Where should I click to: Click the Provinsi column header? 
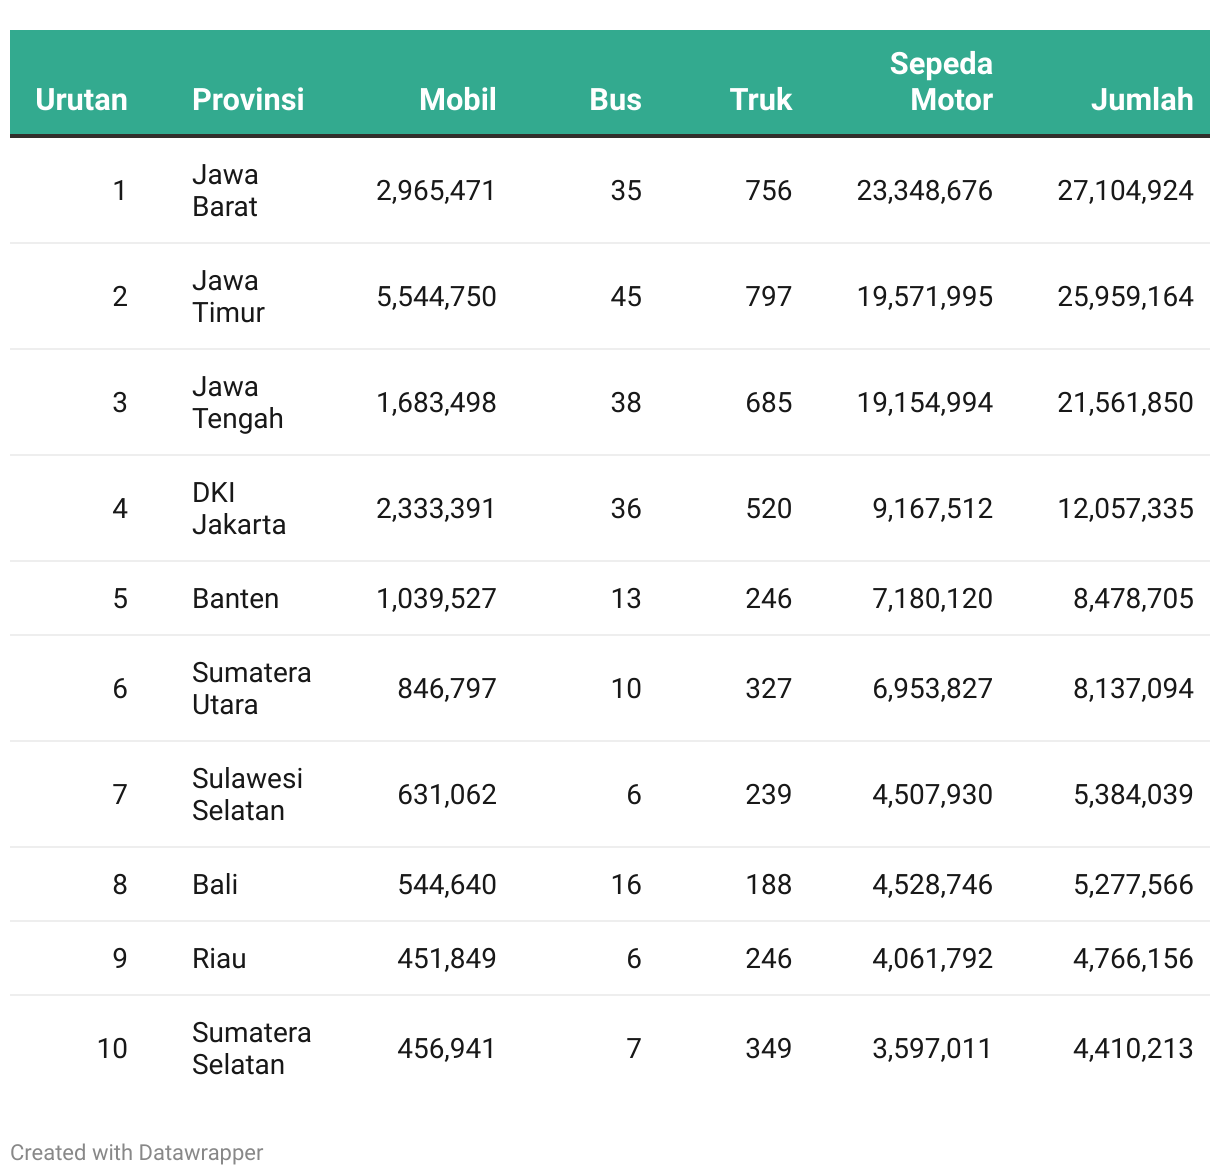pos(248,99)
